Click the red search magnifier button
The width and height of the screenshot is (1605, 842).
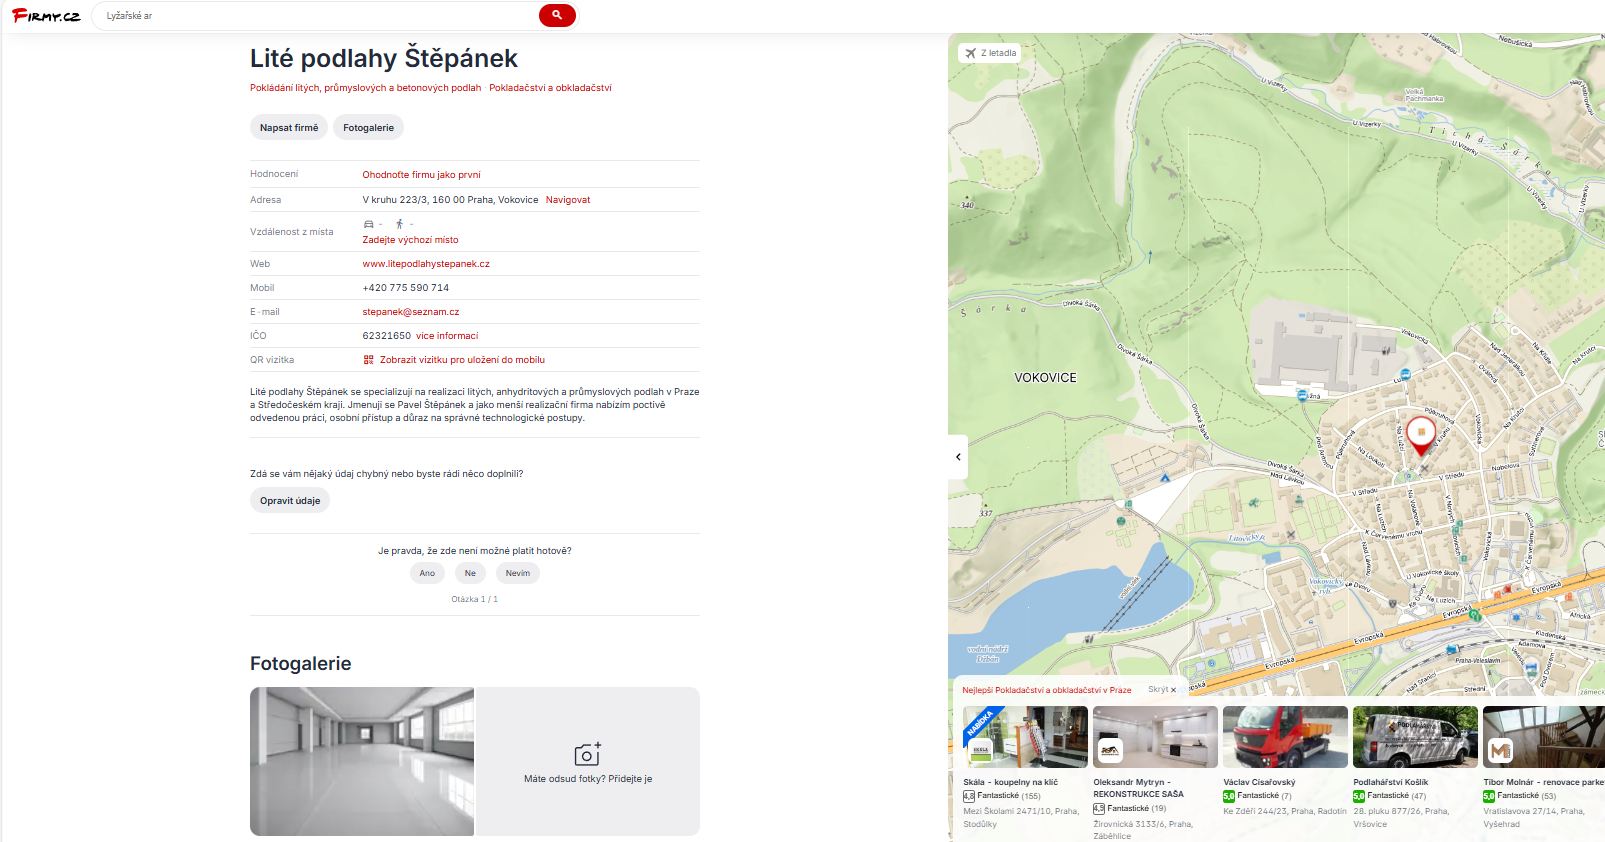tap(557, 15)
